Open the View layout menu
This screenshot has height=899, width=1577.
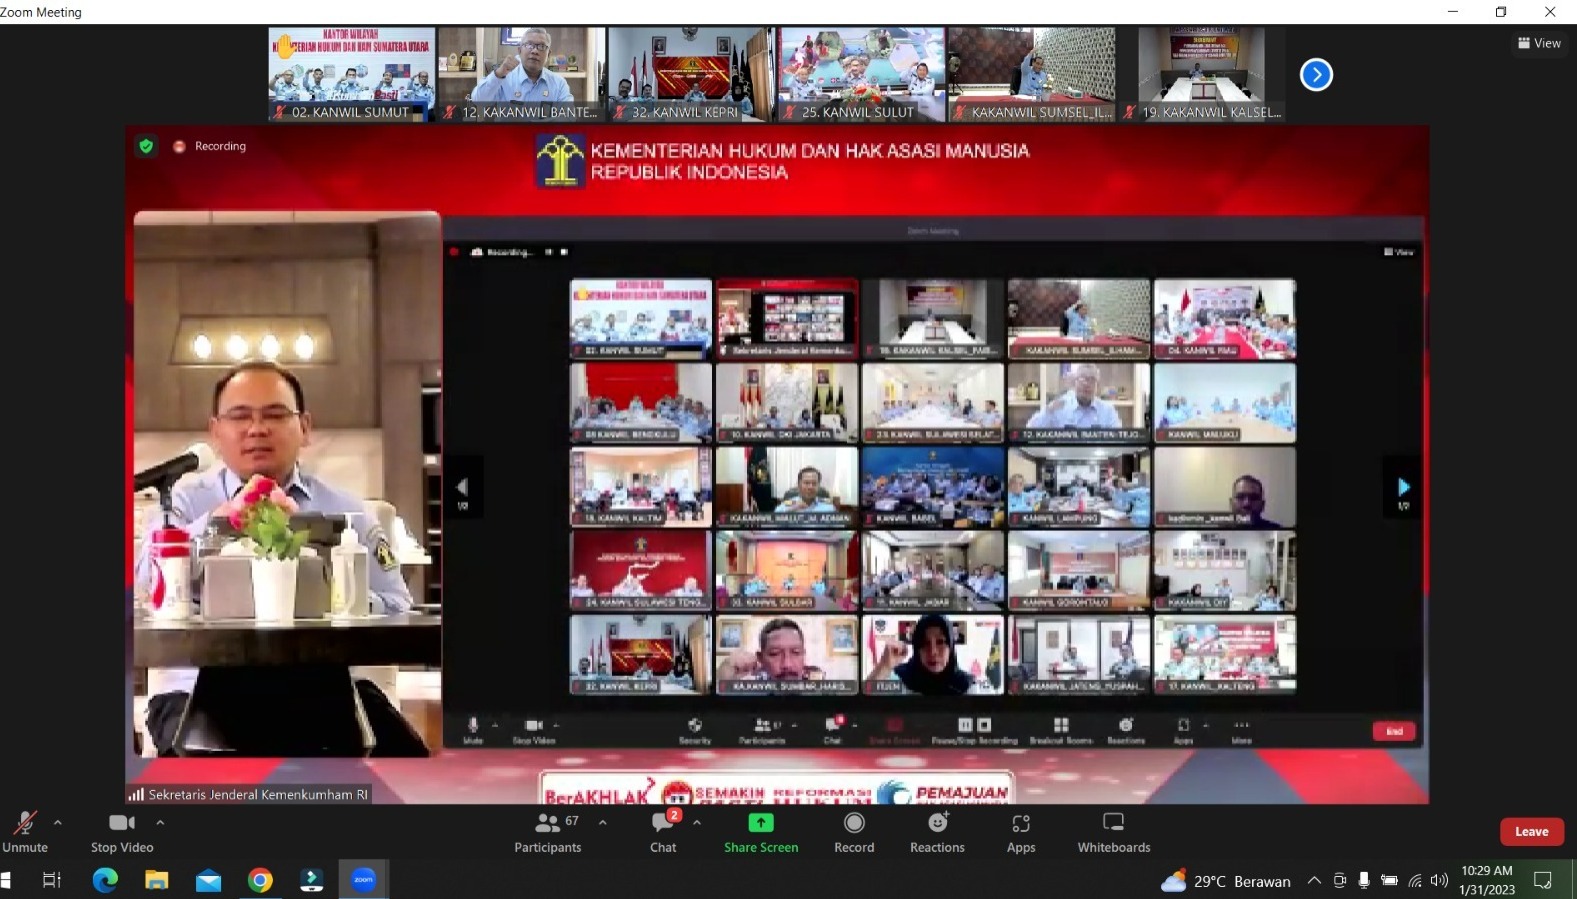click(1539, 43)
